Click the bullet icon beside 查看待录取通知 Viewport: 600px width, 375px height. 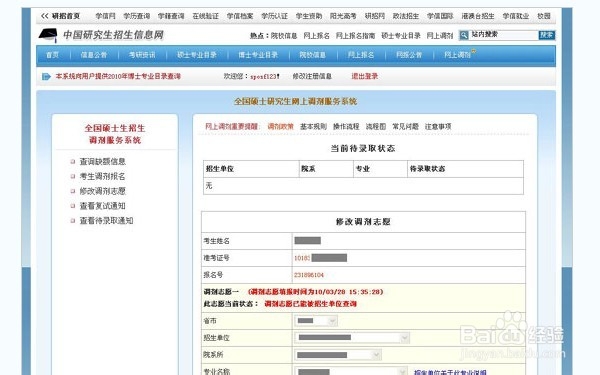[73, 220]
